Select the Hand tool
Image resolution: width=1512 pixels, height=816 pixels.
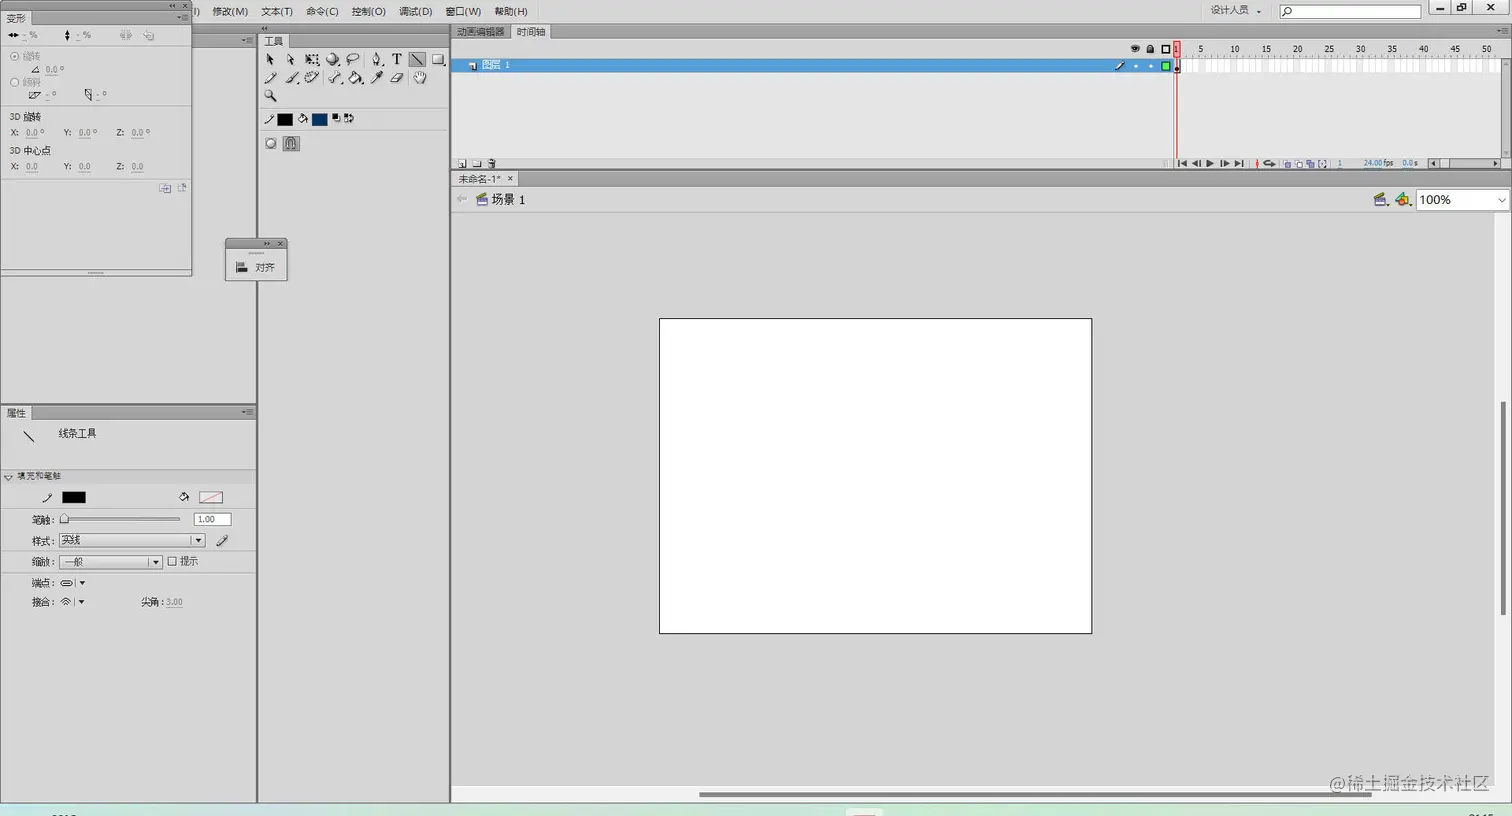[419, 78]
